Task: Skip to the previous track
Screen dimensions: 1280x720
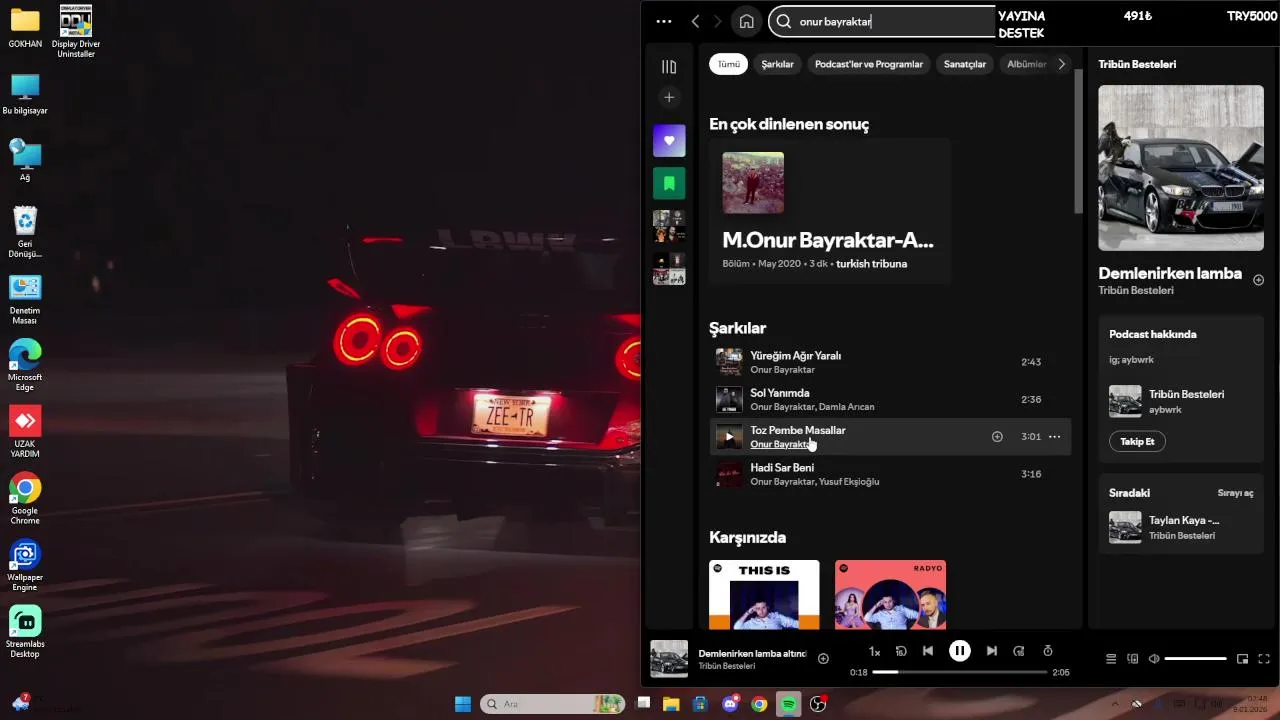Action: tap(928, 651)
